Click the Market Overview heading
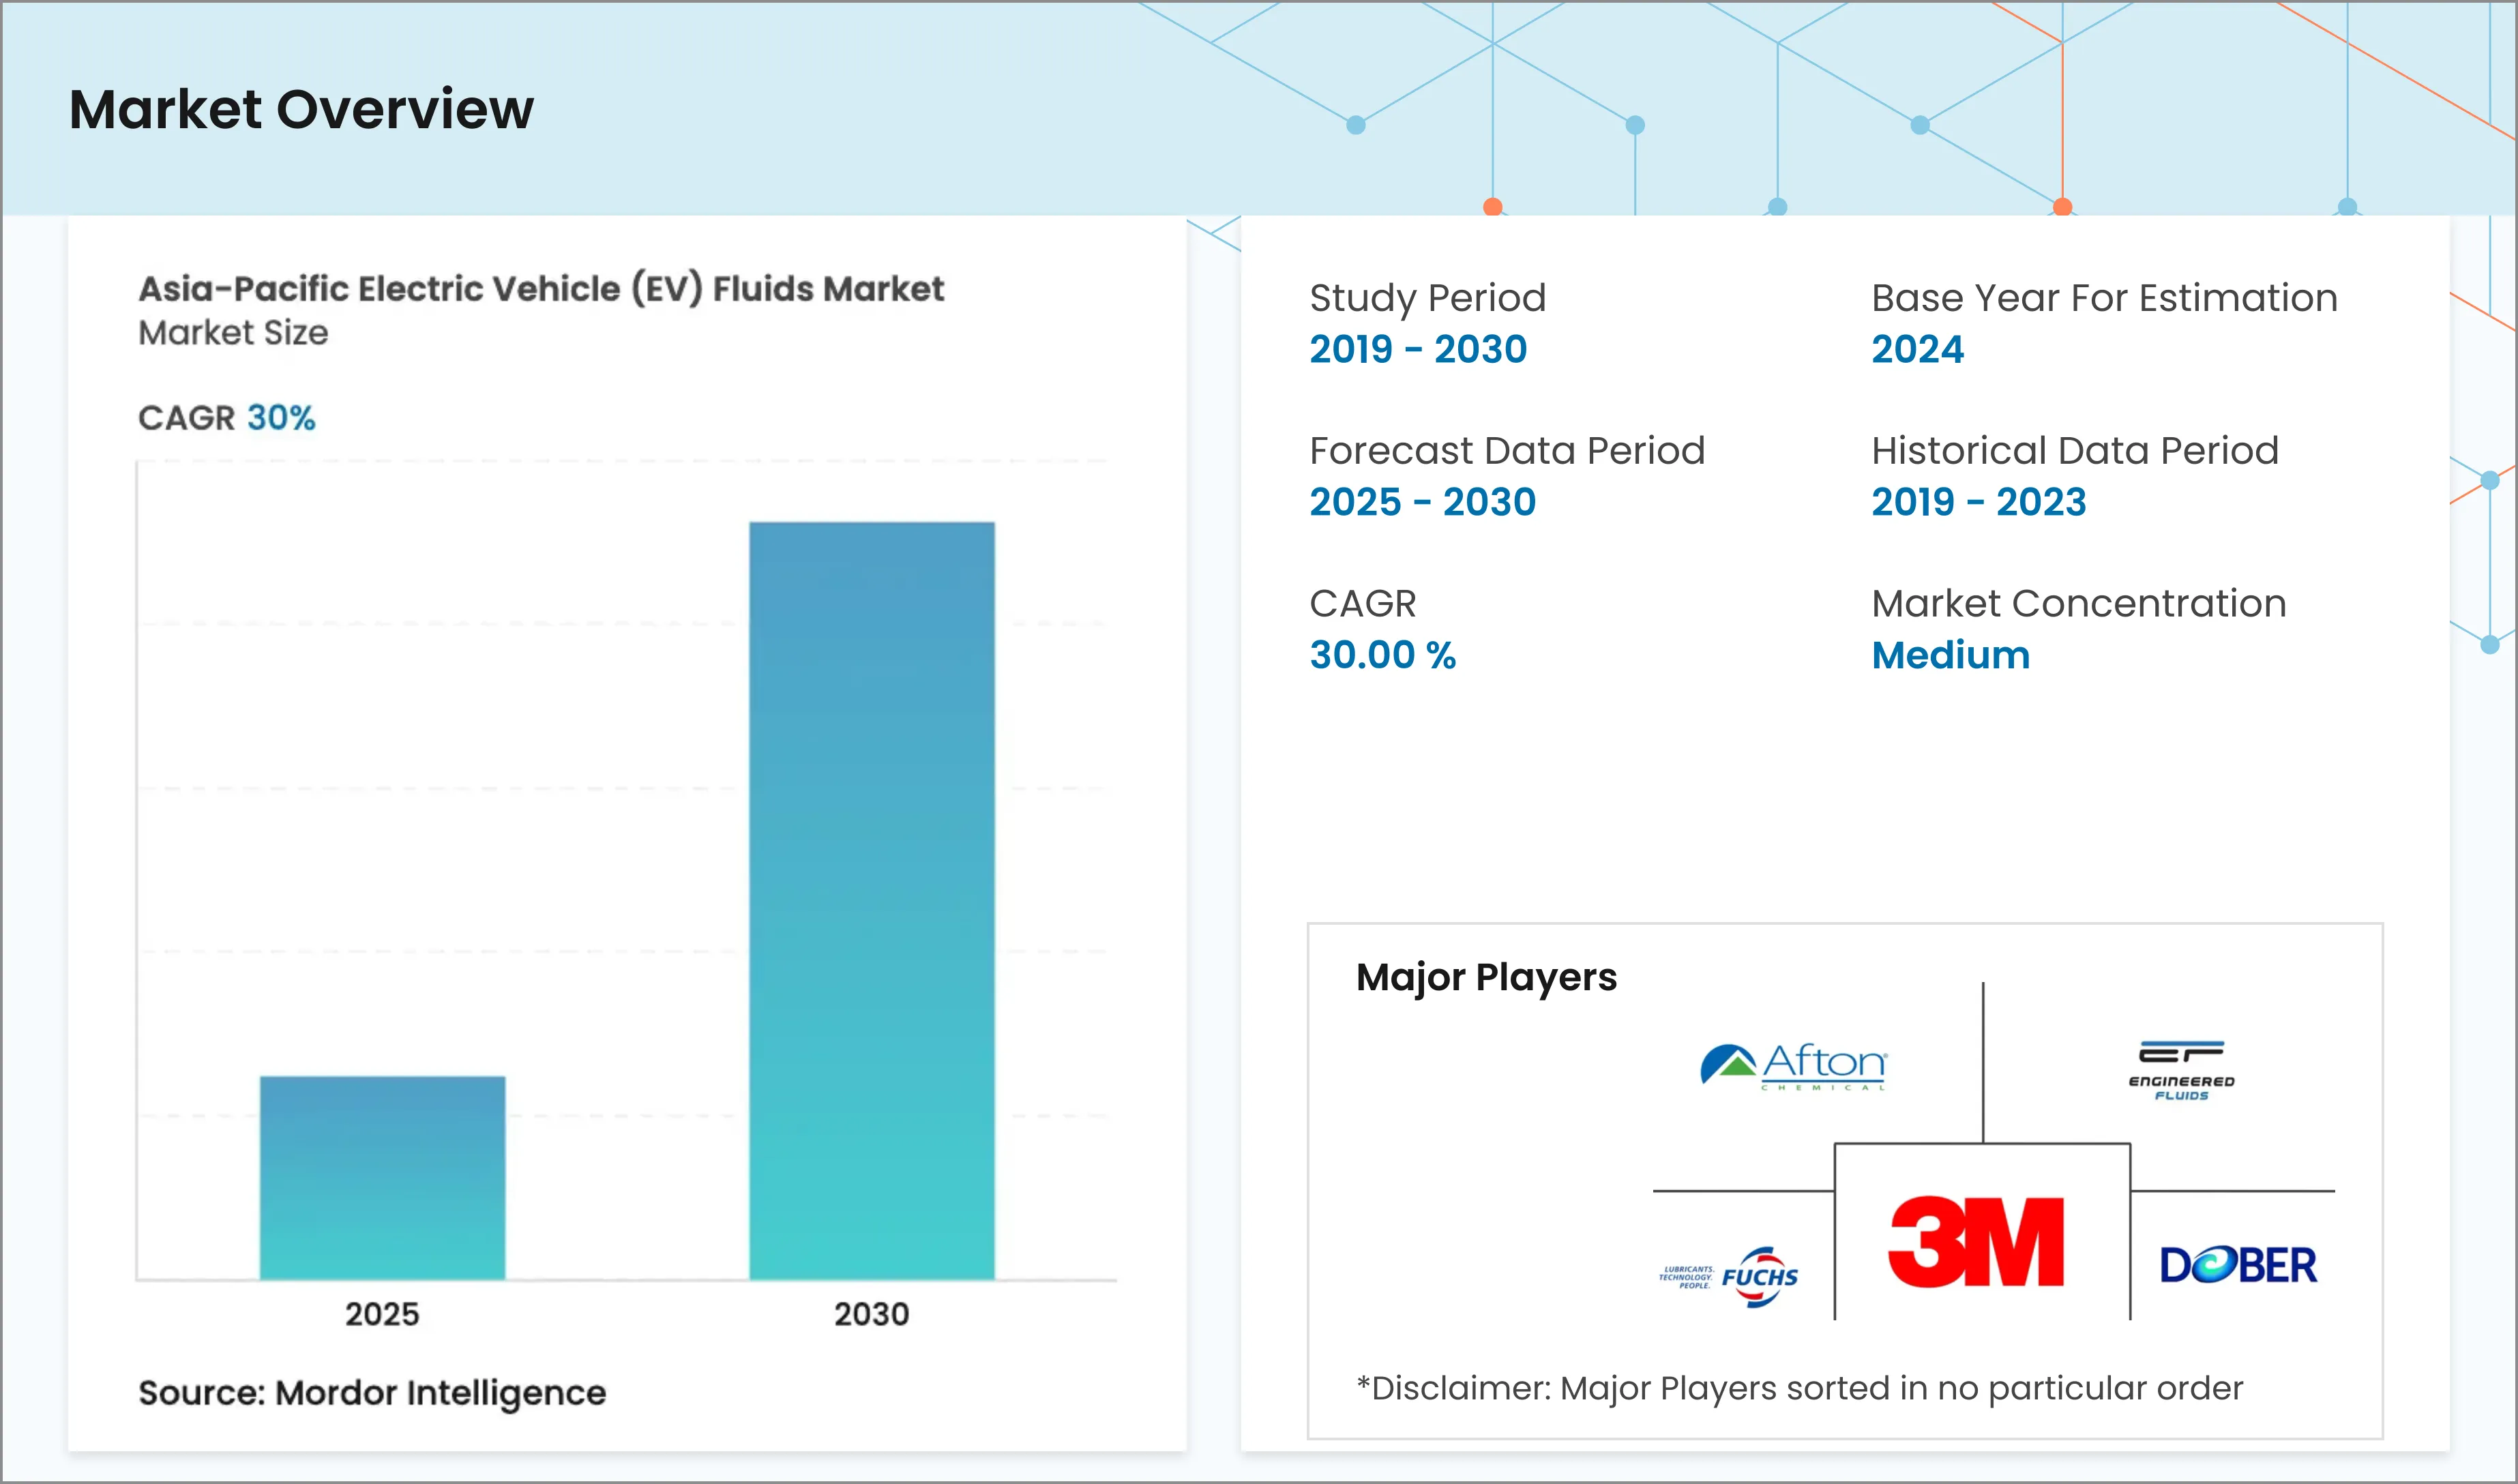This screenshot has height=1484, width=2518. 301,110
